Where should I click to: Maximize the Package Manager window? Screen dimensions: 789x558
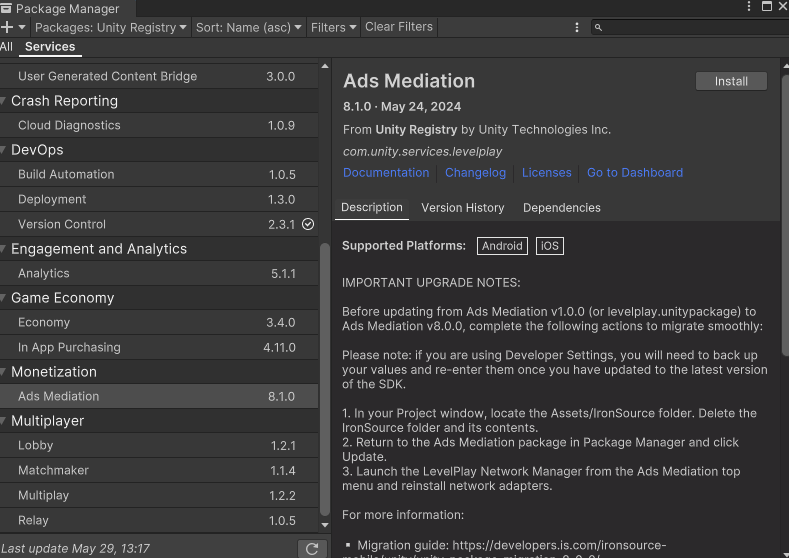tap(767, 6)
